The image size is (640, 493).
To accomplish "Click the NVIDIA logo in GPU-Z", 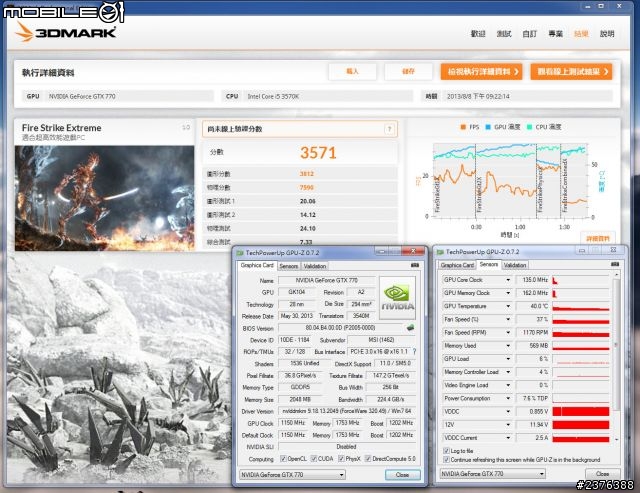I will point(397,298).
